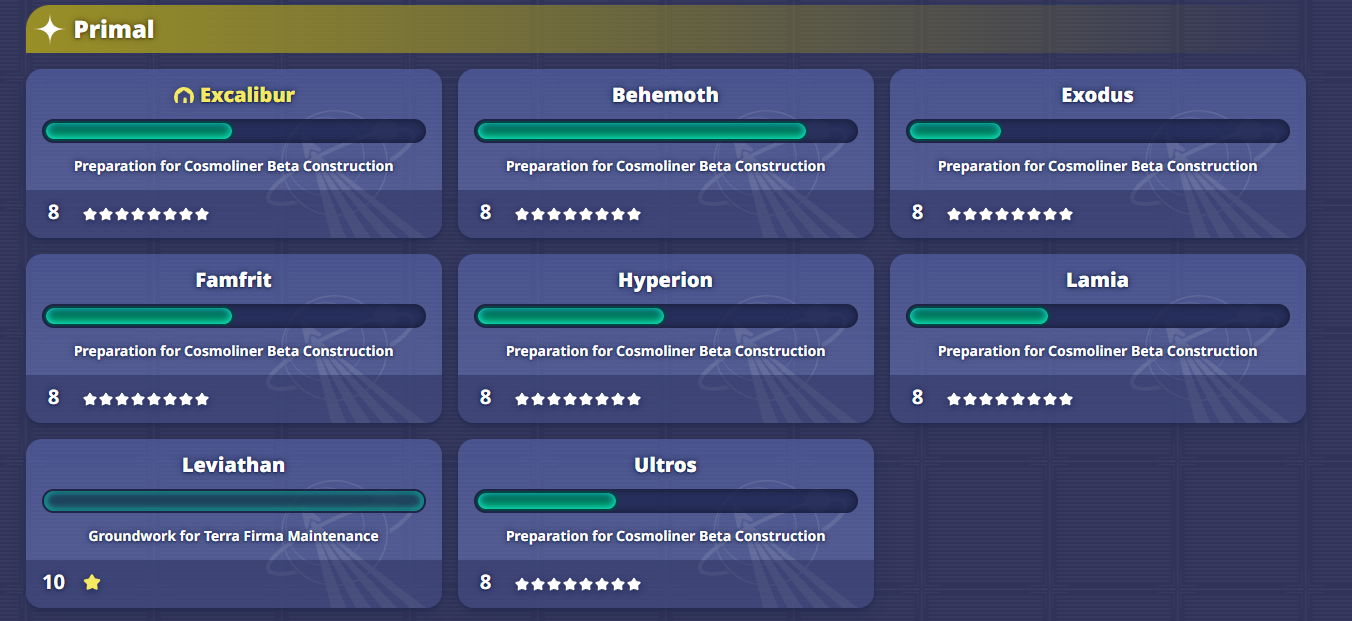Click Lamia's eight-star rating row
The width and height of the screenshot is (1352, 621).
tap(1010, 399)
